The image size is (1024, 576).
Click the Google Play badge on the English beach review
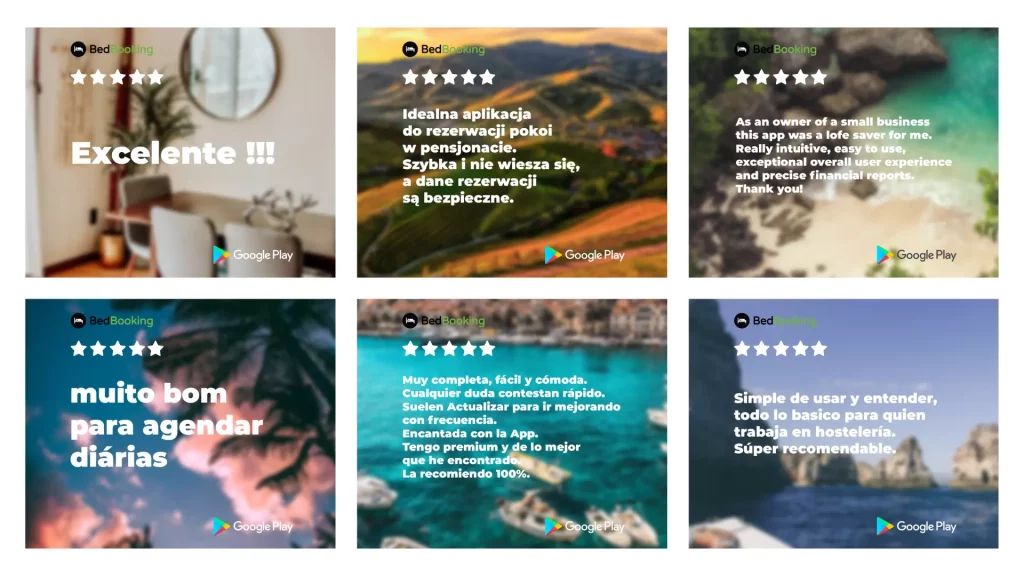pyautogui.click(x=916, y=255)
